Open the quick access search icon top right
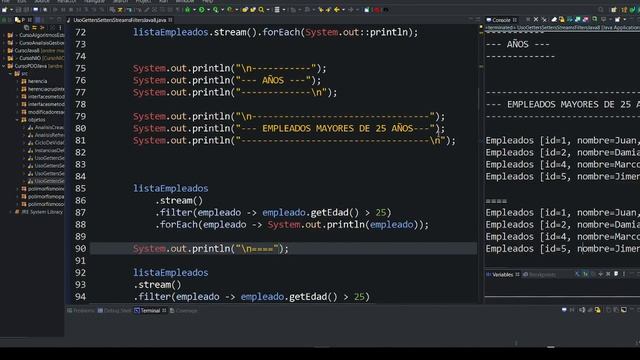This screenshot has height=360, width=640. pos(601,10)
